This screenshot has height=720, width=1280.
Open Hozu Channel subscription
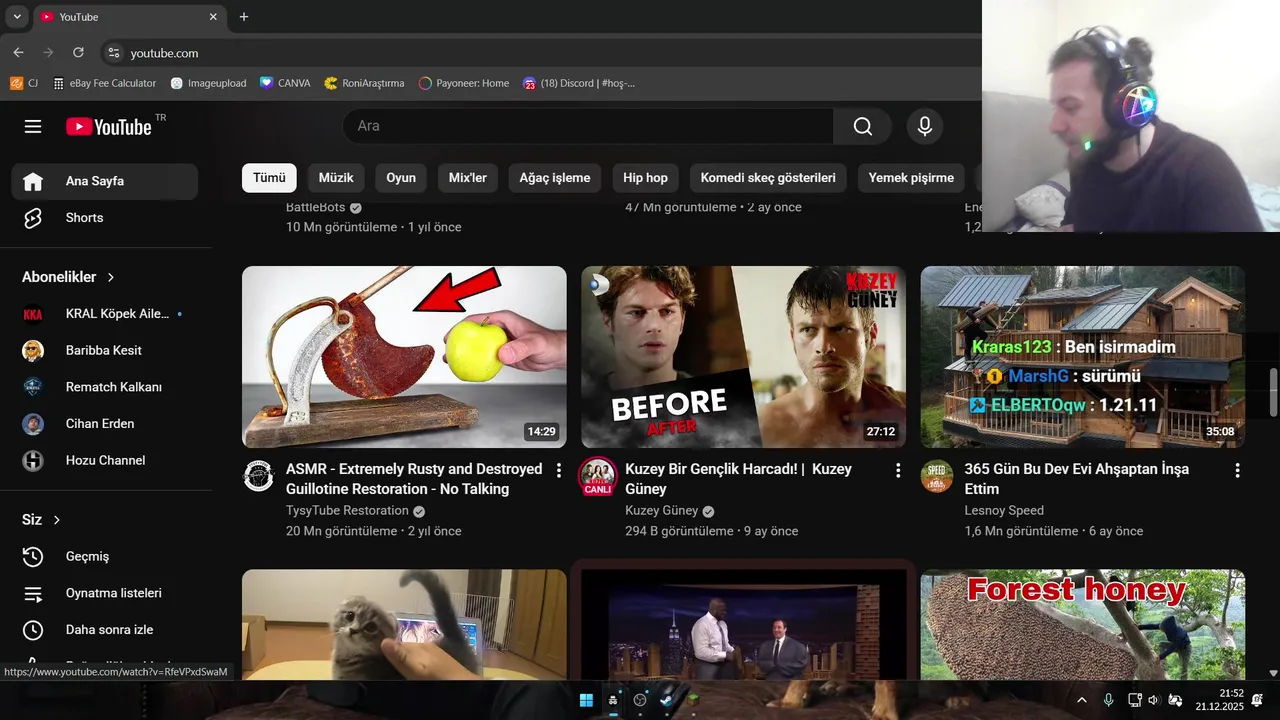pyautogui.click(x=105, y=460)
